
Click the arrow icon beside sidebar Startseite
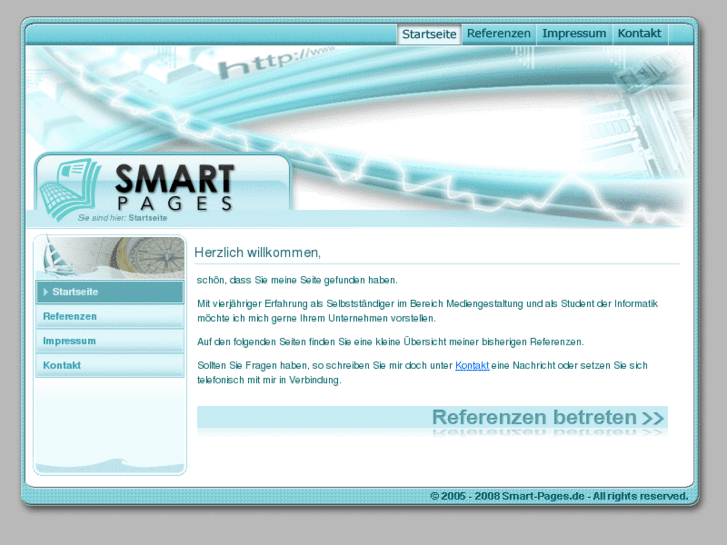point(46,292)
